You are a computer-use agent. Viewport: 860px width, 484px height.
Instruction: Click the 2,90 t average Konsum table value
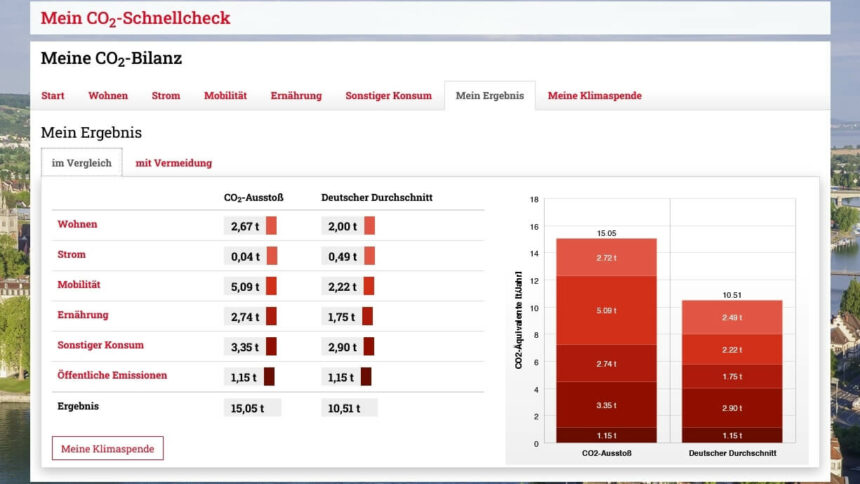(342, 347)
